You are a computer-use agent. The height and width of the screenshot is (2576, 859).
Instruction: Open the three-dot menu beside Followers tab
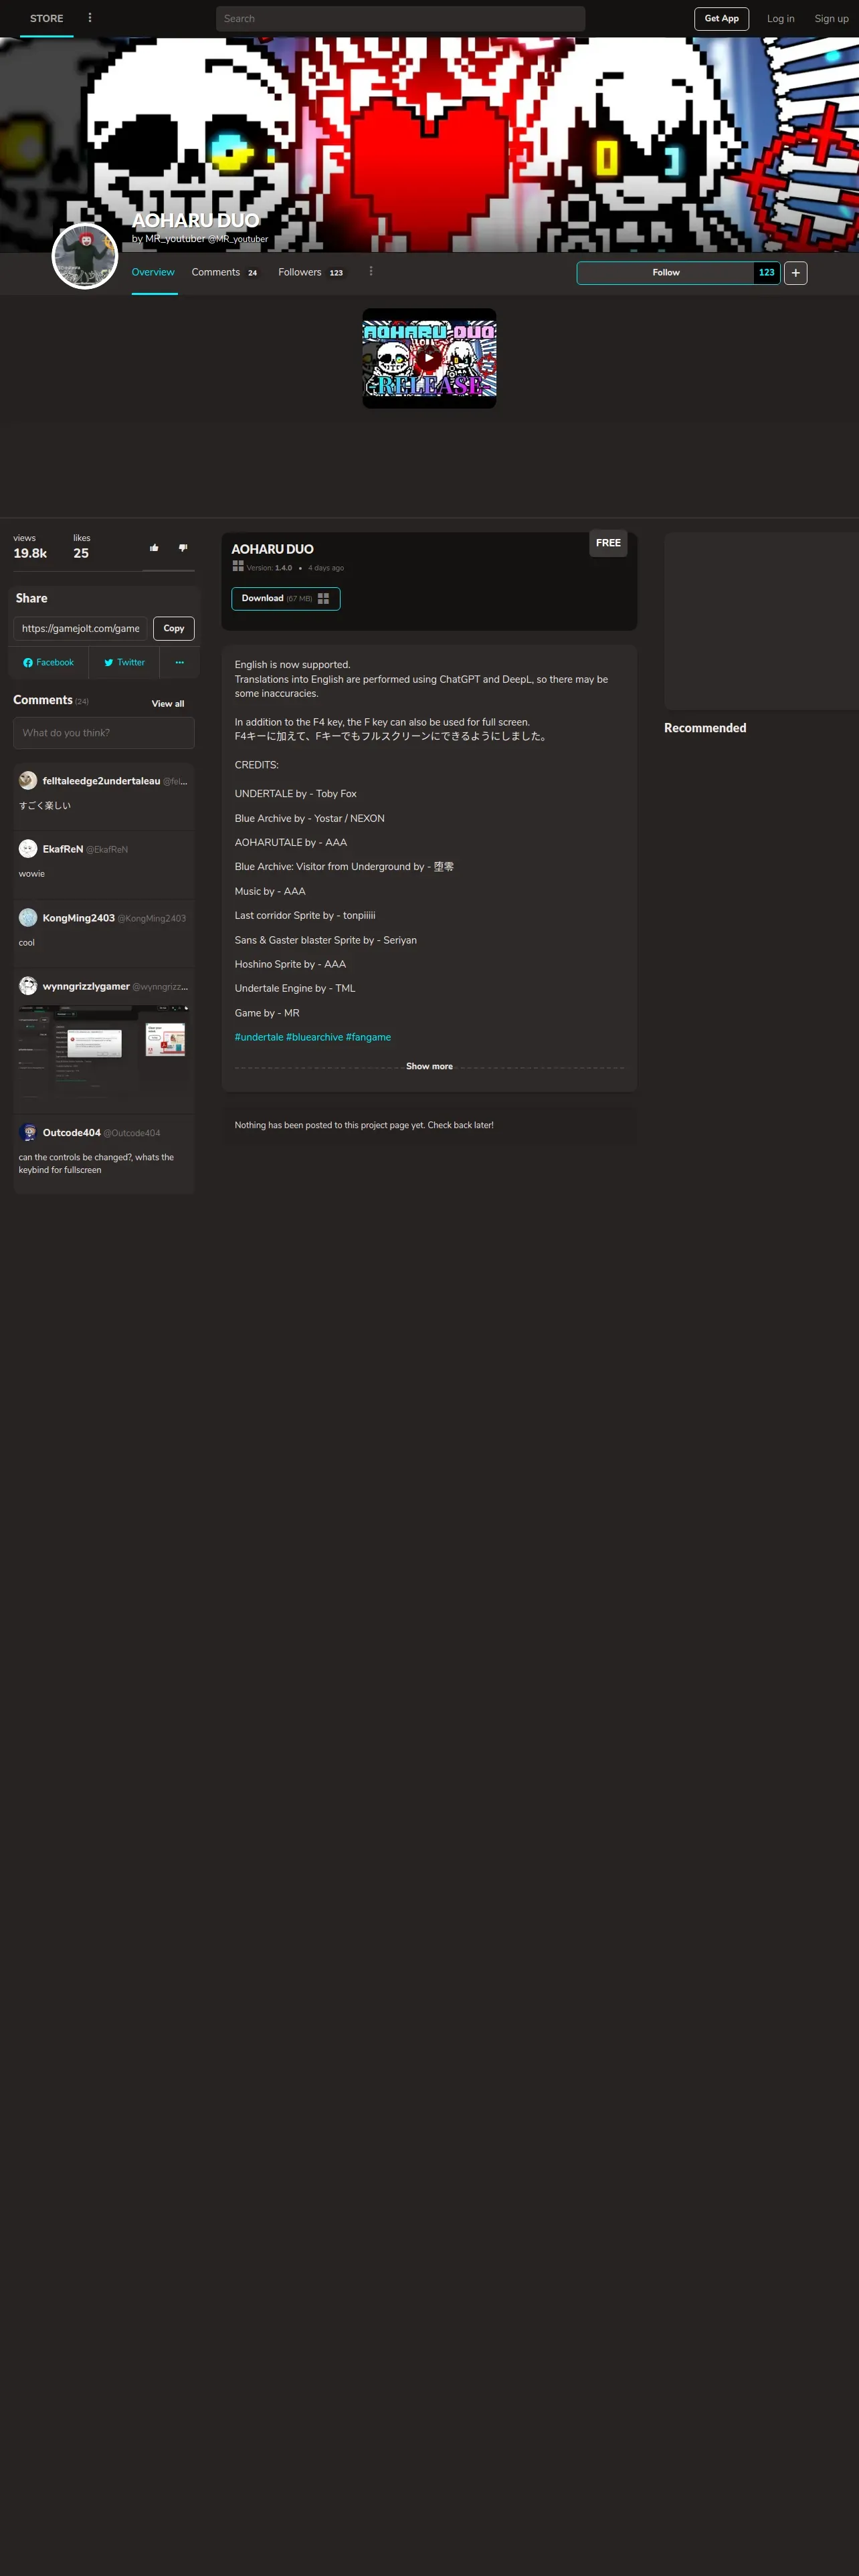click(x=371, y=272)
